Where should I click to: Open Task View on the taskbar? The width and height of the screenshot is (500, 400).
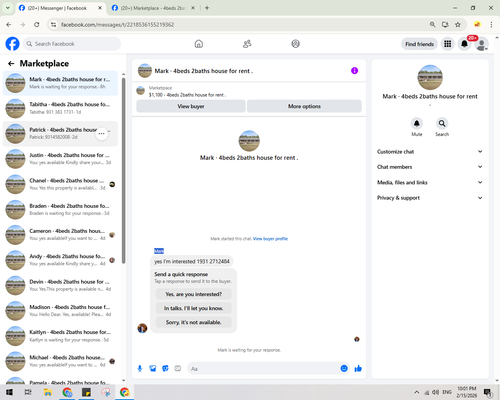(28, 392)
